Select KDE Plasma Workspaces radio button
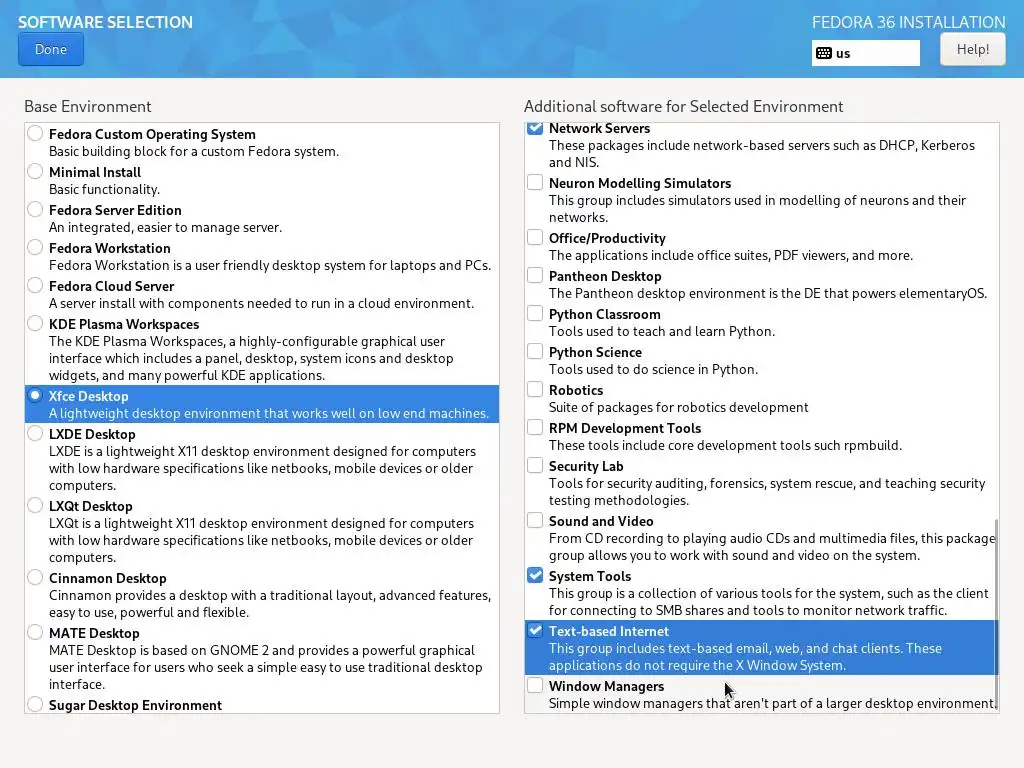This screenshot has width=1024, height=768. [x=35, y=323]
